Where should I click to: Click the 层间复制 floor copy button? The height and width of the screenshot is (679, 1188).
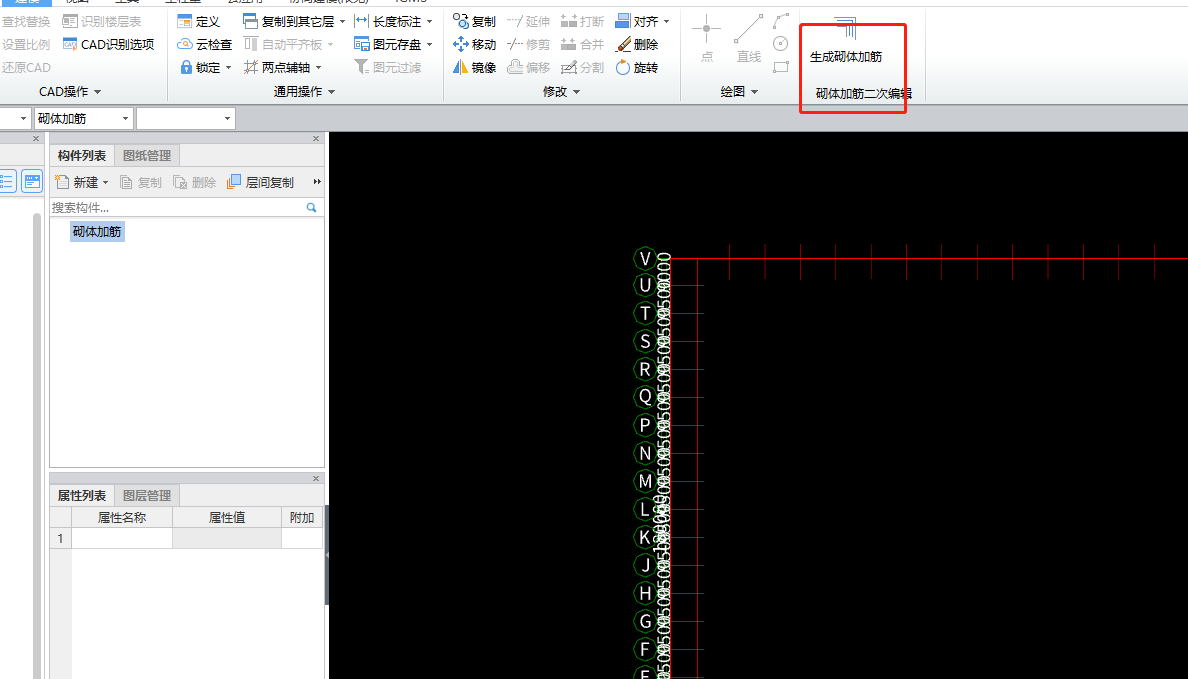(260, 182)
